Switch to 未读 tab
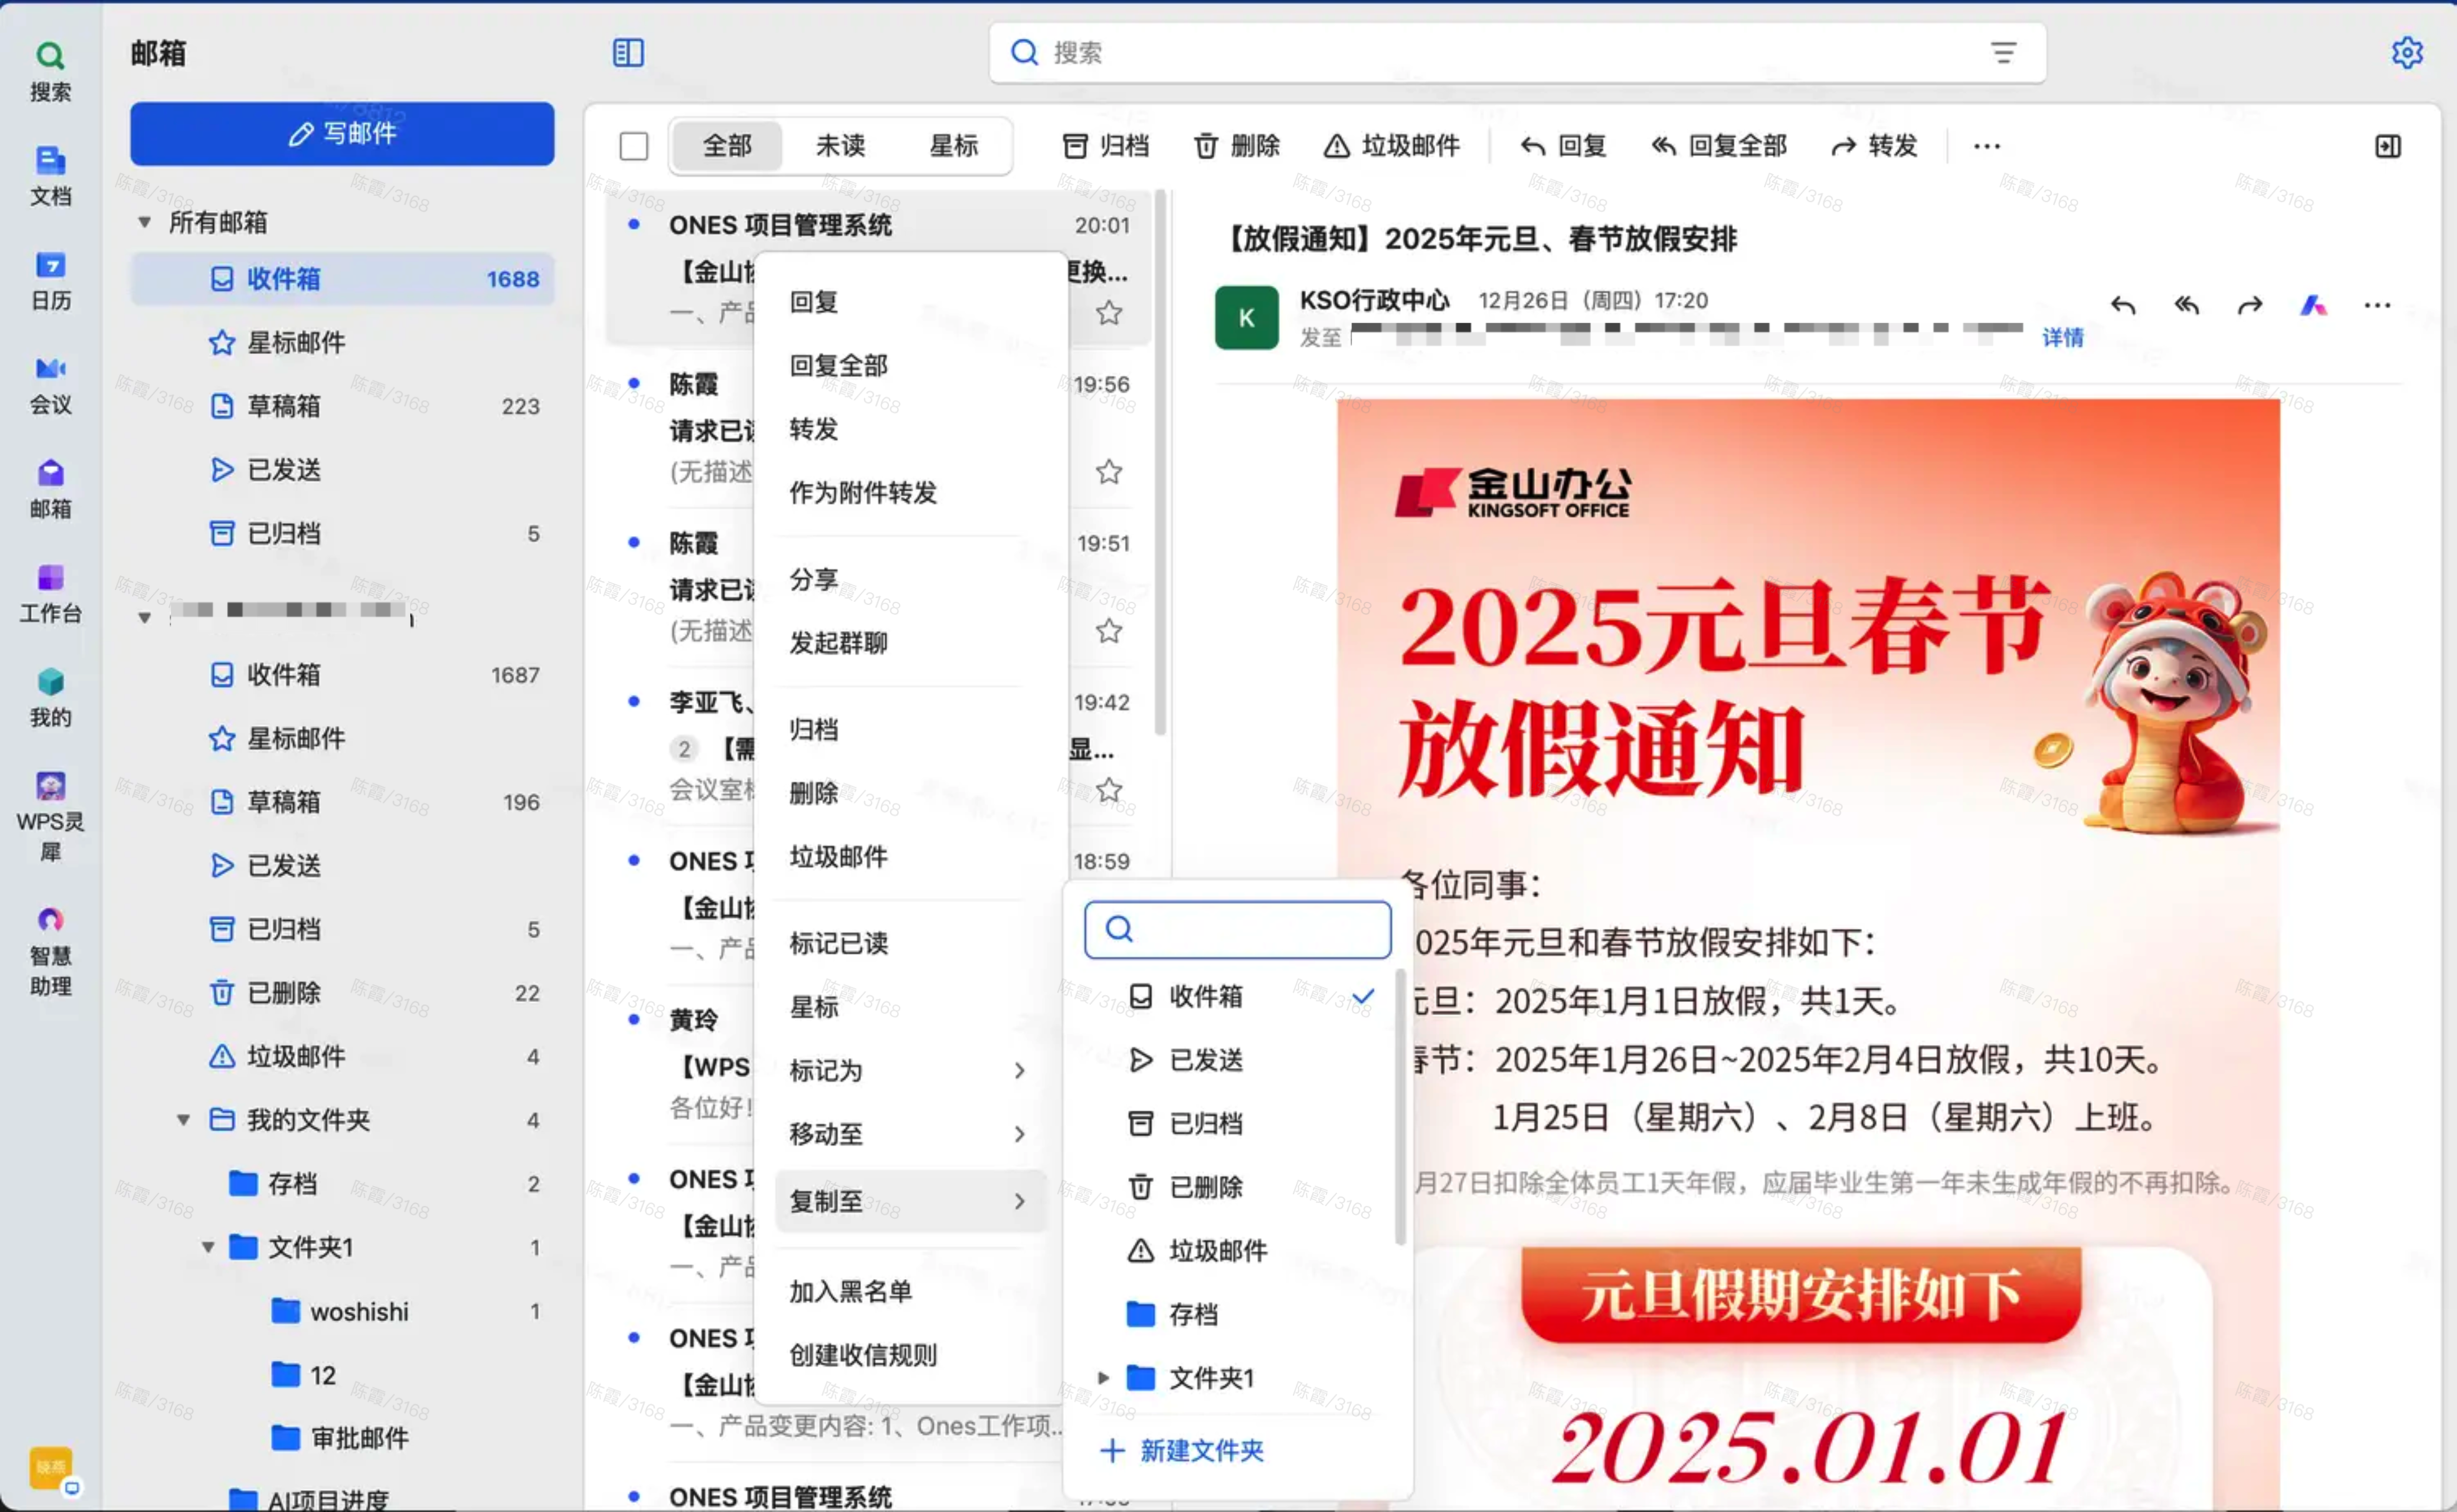Viewport: 2457px width, 1512px height. 840,146
